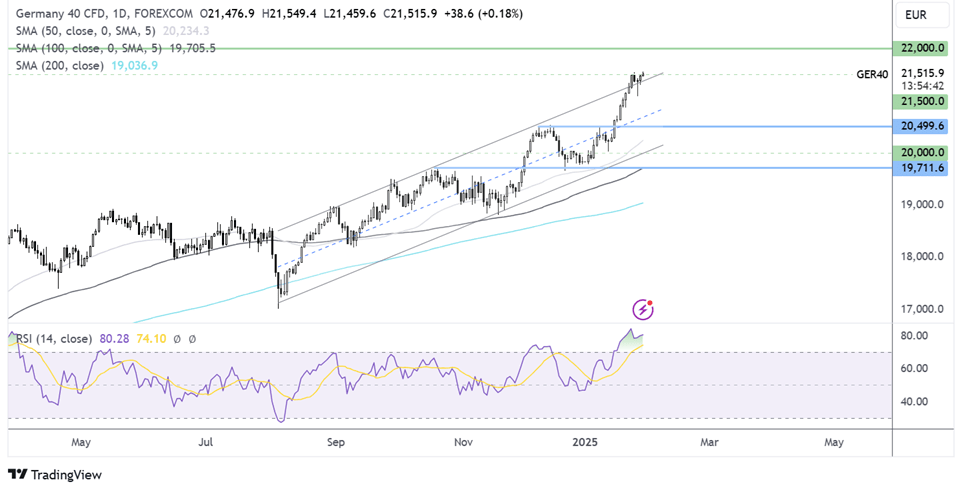964x492 pixels.
Task: Click the +38.6 (+0.18%) change value
Action: [x=486, y=13]
